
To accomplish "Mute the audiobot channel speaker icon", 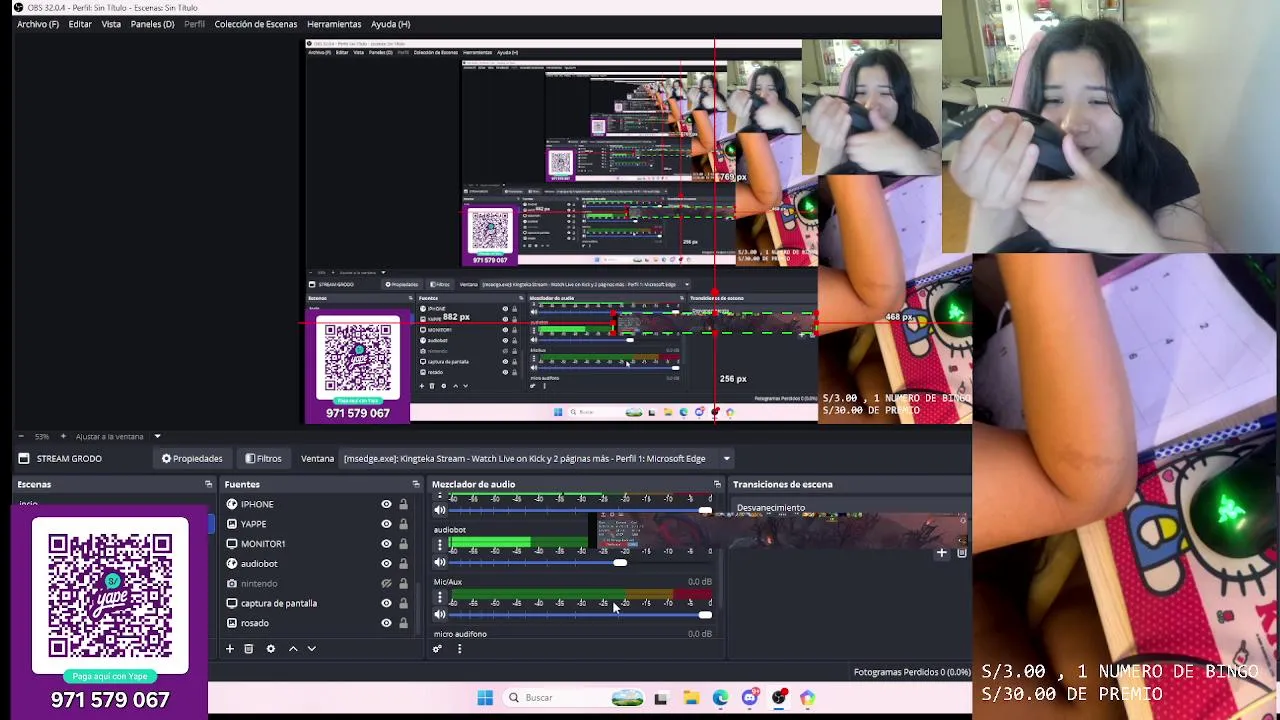I will tap(439, 563).
